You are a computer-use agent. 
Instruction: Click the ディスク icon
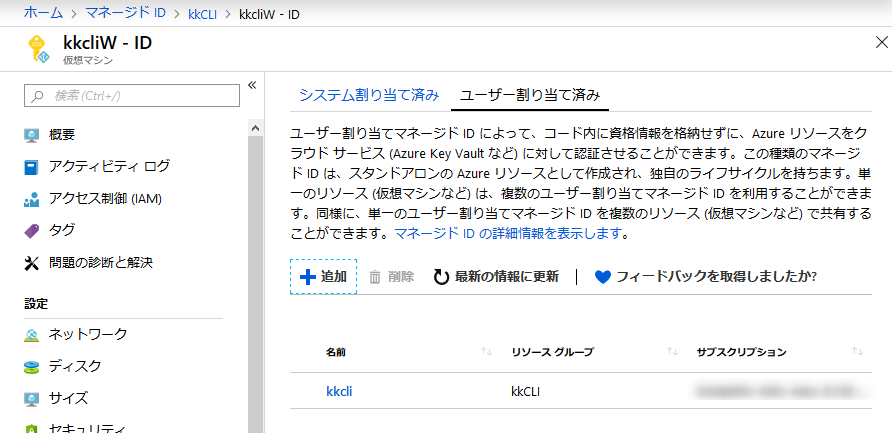(x=32, y=366)
